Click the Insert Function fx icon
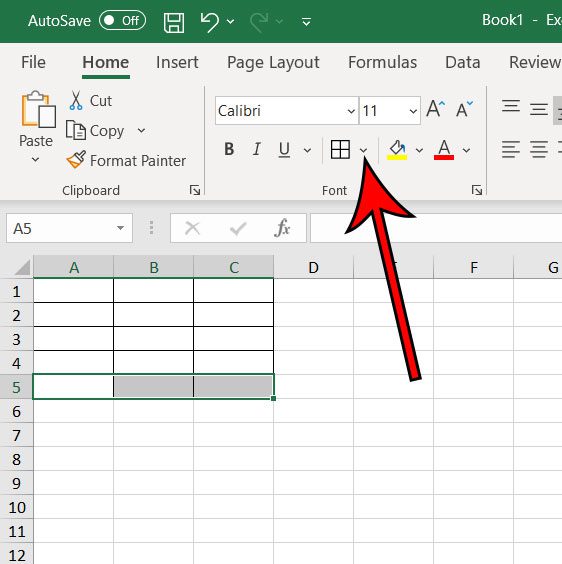Viewport: 562px width, 564px height. [282, 228]
